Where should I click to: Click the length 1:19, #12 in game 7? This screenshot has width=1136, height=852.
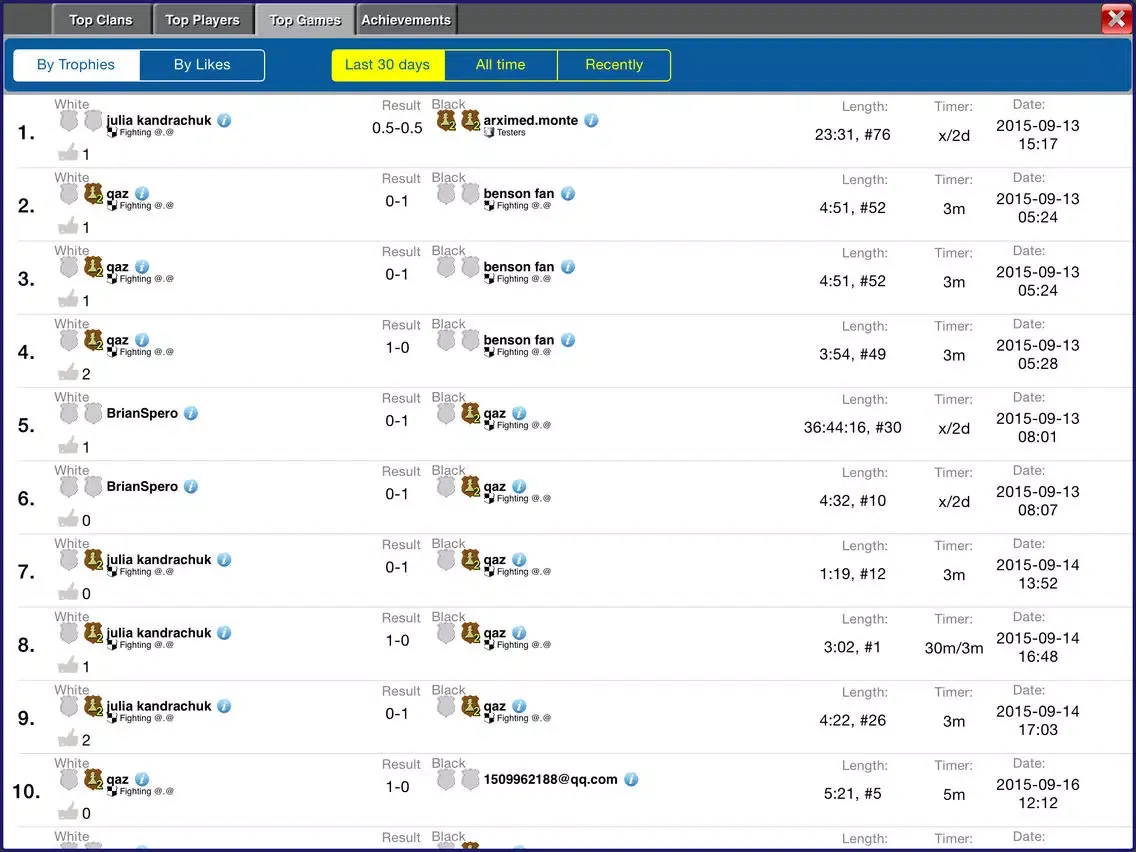pyautogui.click(x=853, y=574)
